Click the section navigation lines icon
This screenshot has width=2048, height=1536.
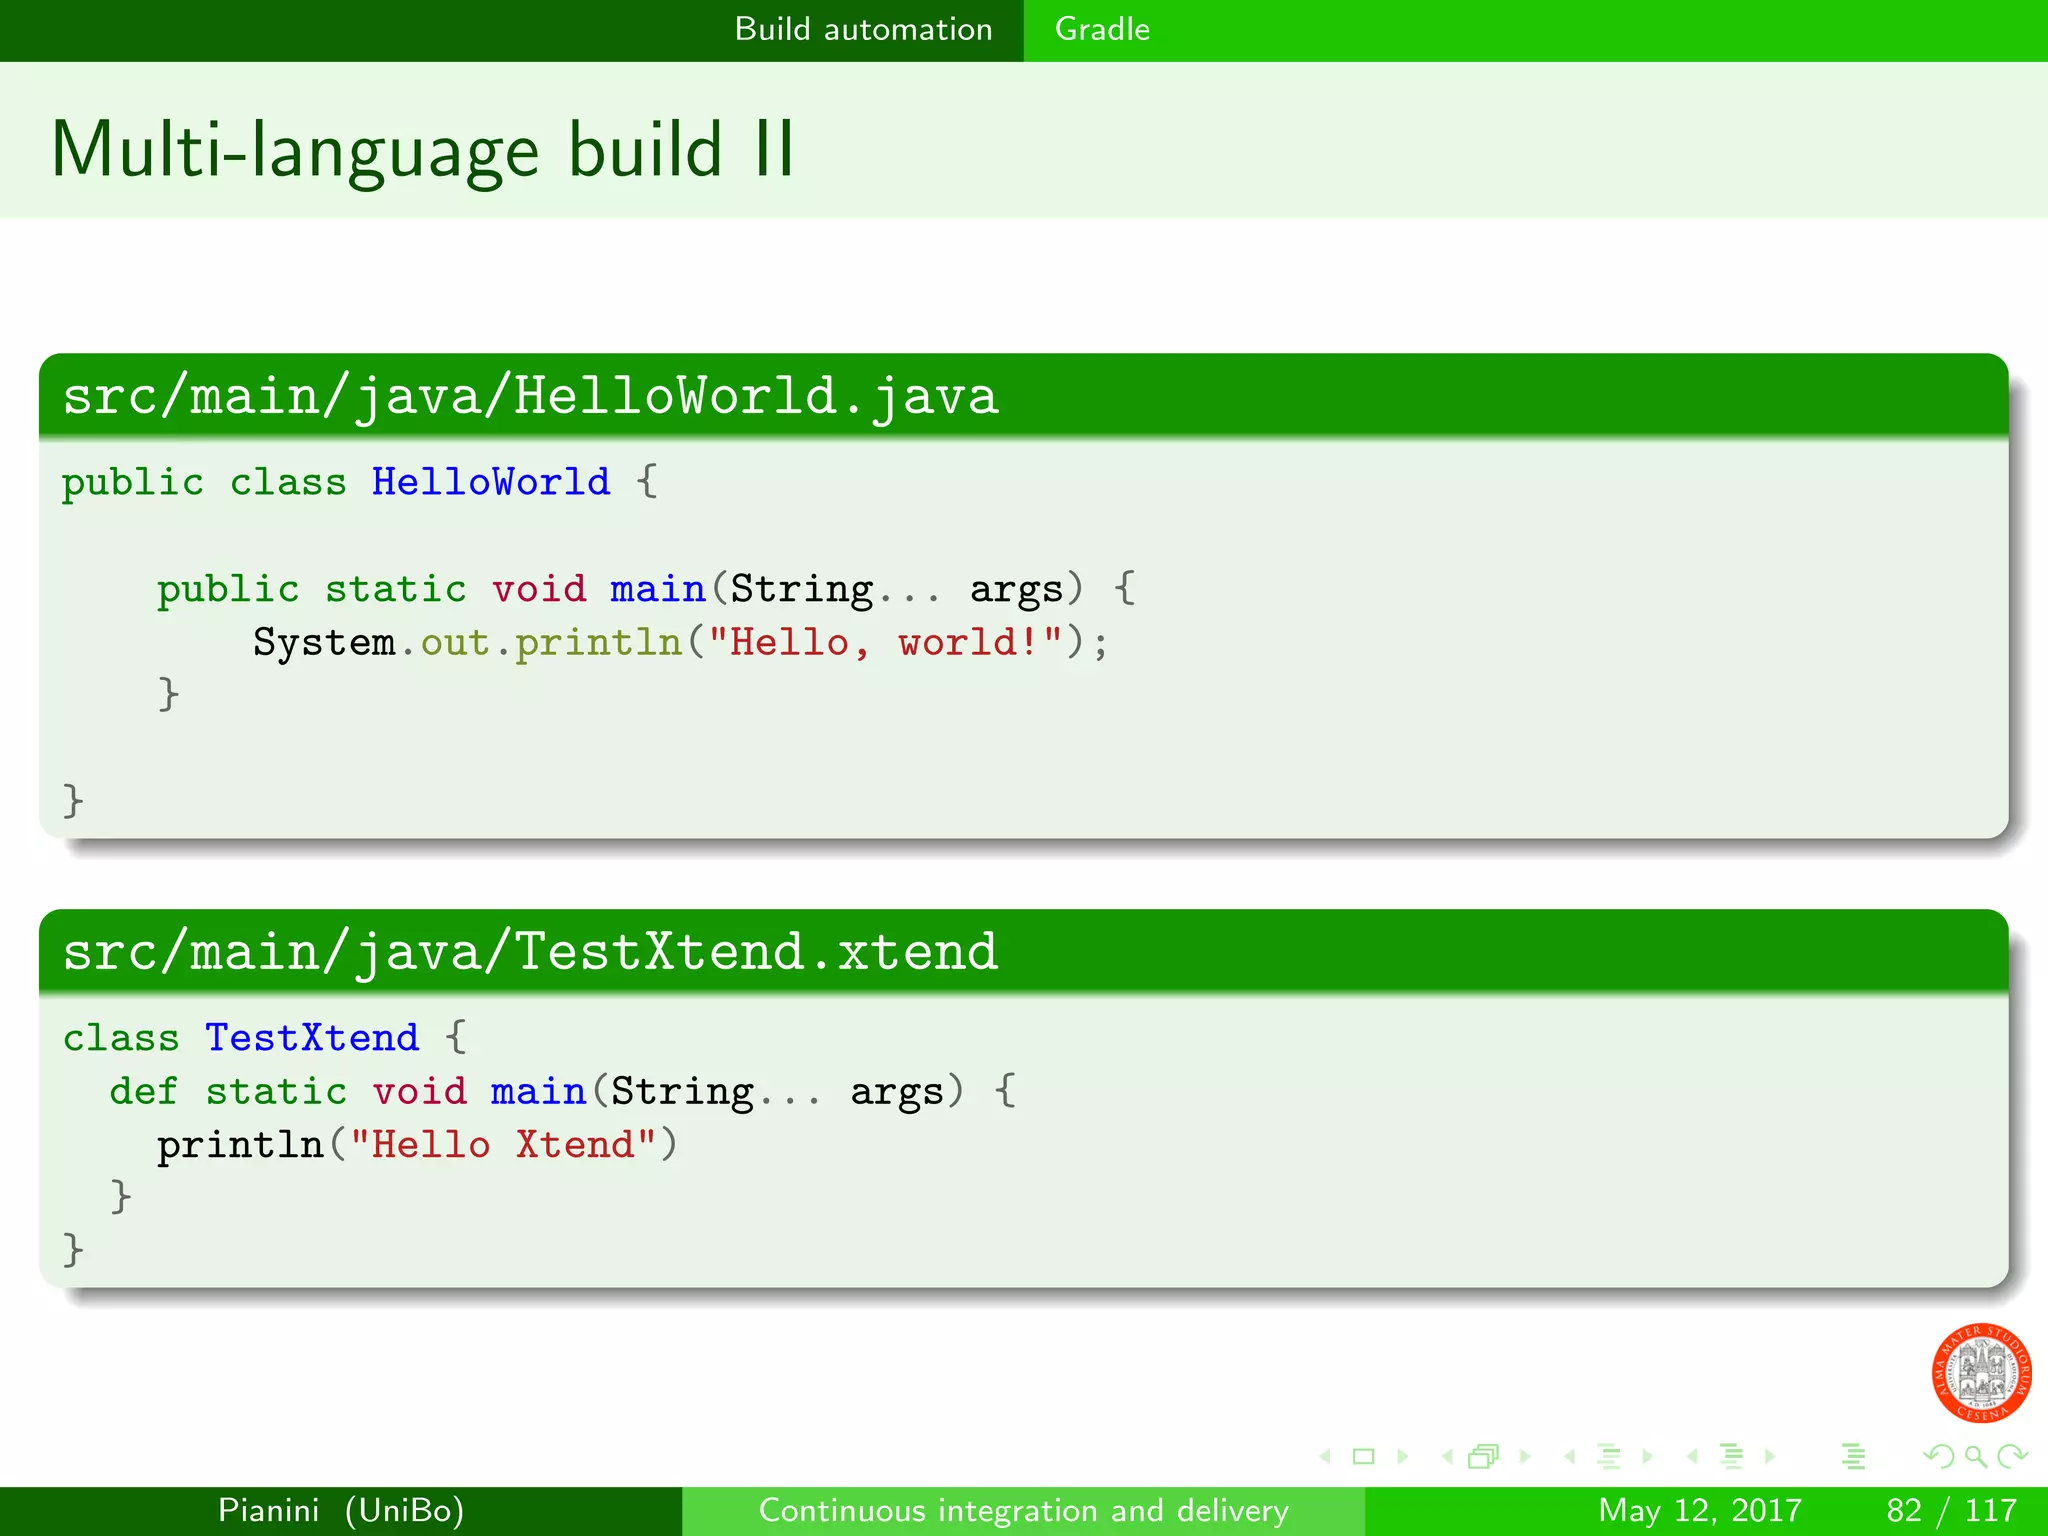tap(1731, 1457)
